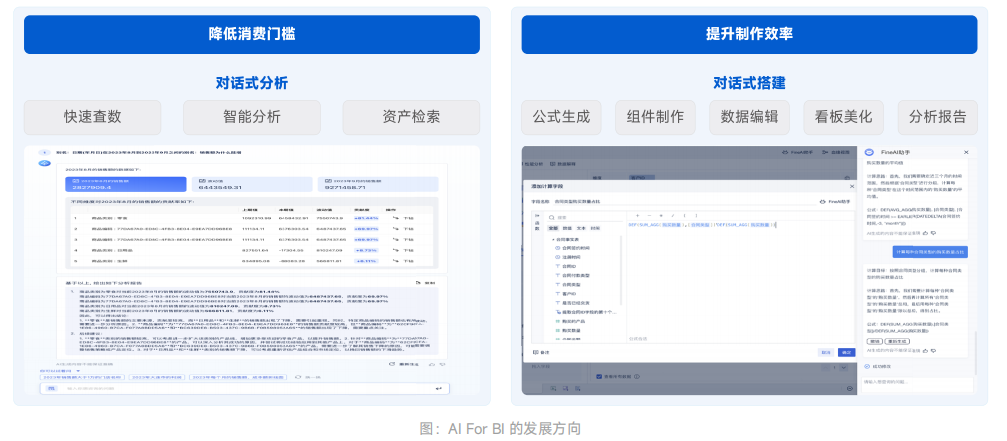Viewport: 1007px width, 441px height.
Task: Click the 组件制作 feature button
Action: pyautogui.click(x=655, y=117)
